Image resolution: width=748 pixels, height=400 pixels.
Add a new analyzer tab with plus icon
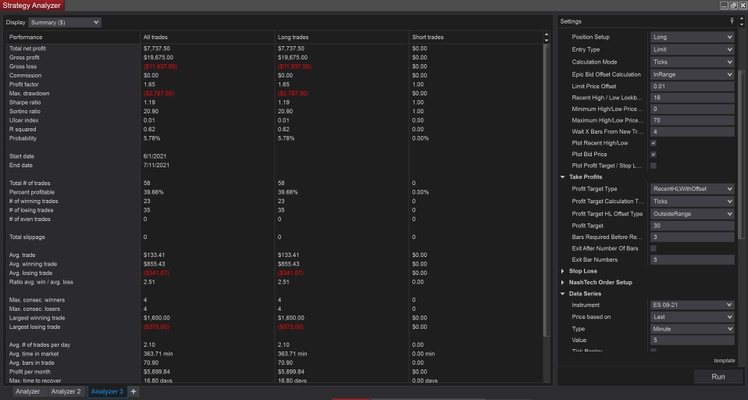[x=134, y=392]
